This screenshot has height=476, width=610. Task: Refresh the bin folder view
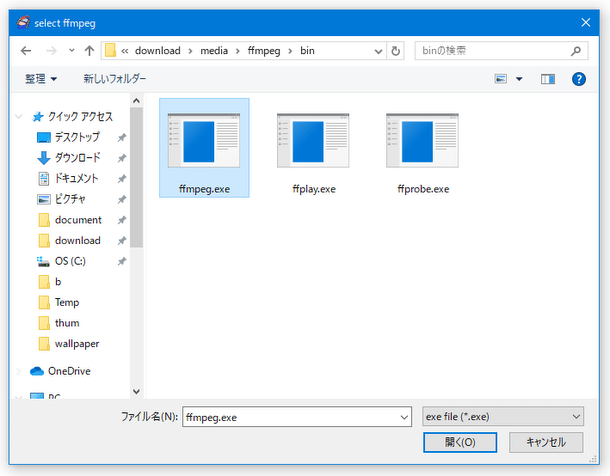coord(395,51)
